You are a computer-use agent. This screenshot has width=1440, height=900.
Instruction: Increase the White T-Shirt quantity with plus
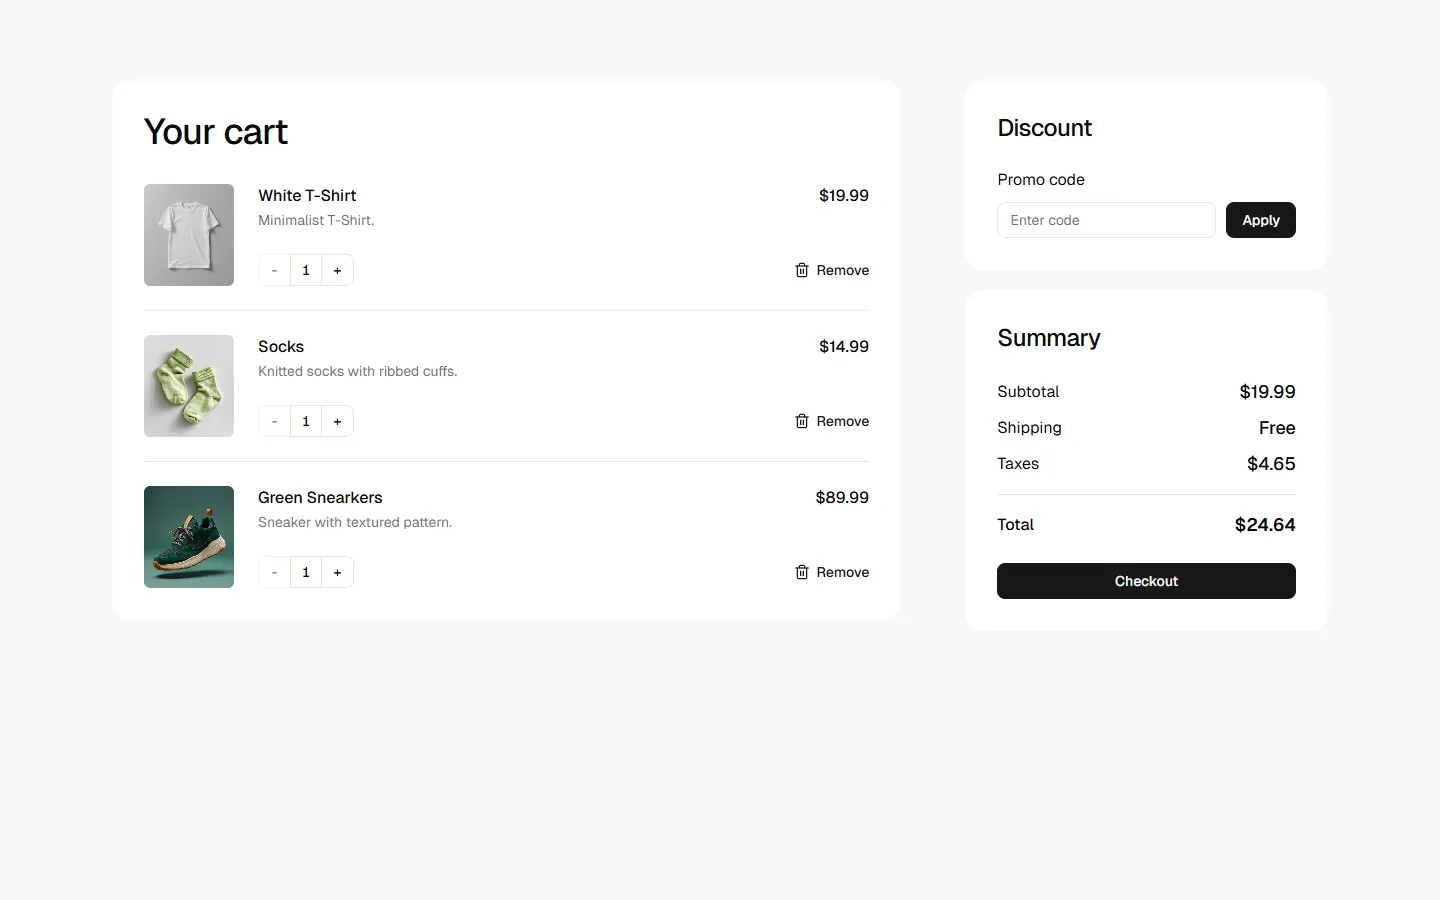click(337, 270)
